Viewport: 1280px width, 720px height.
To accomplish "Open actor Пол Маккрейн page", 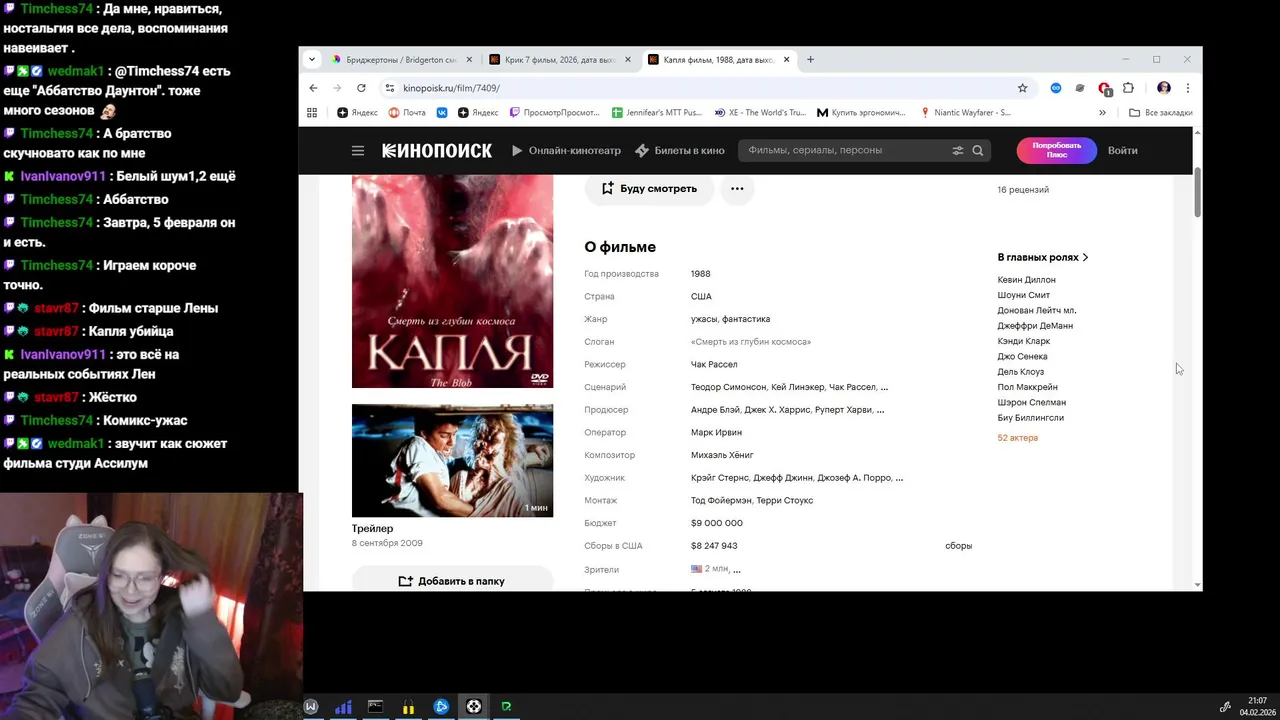I will pyautogui.click(x=1027, y=387).
